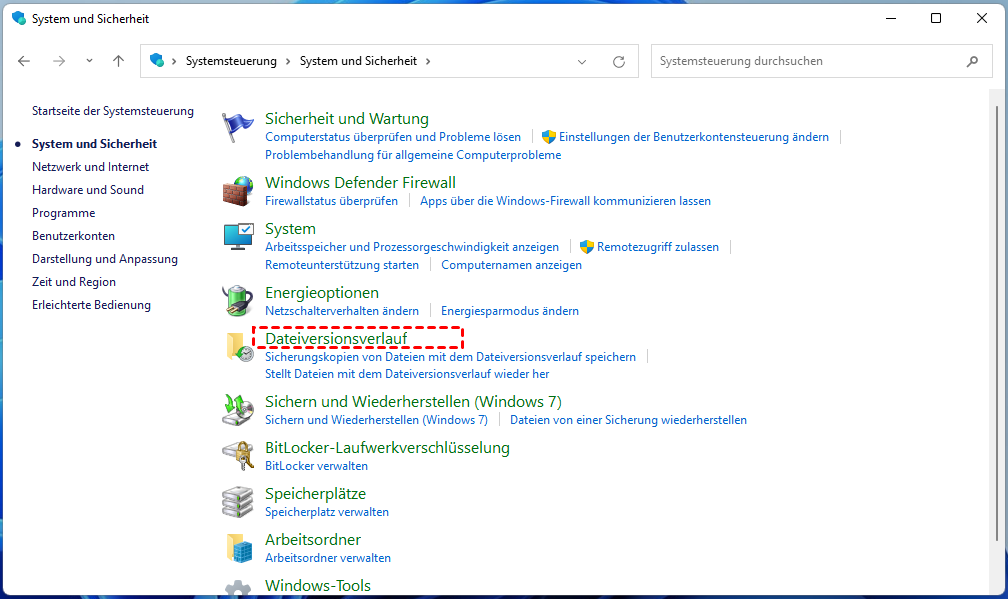The width and height of the screenshot is (1008, 599).
Task: Click Stellt Dateien mit dem Dateiversionsverlauf wieder her
Action: coord(407,373)
